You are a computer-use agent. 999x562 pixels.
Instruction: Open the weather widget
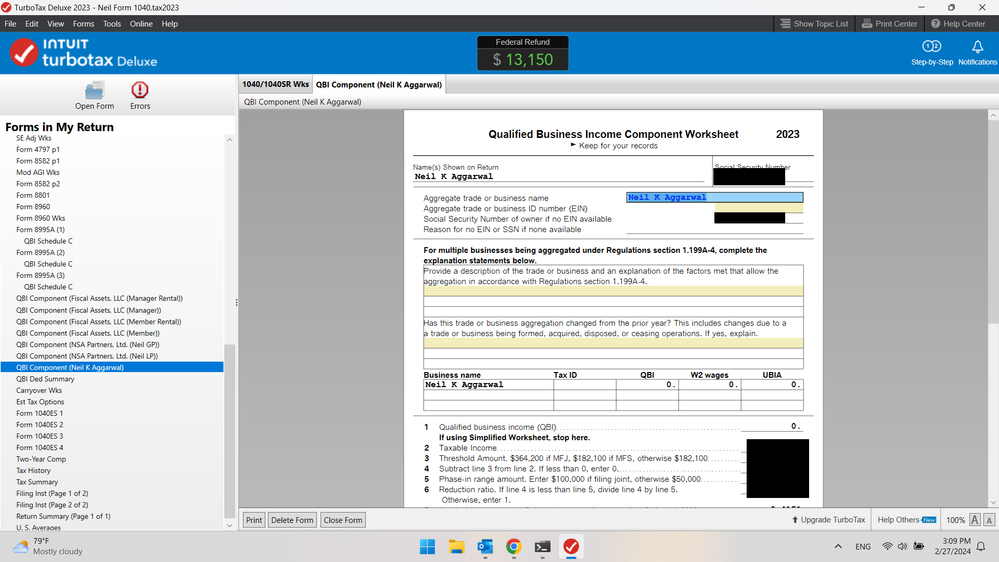click(x=48, y=546)
